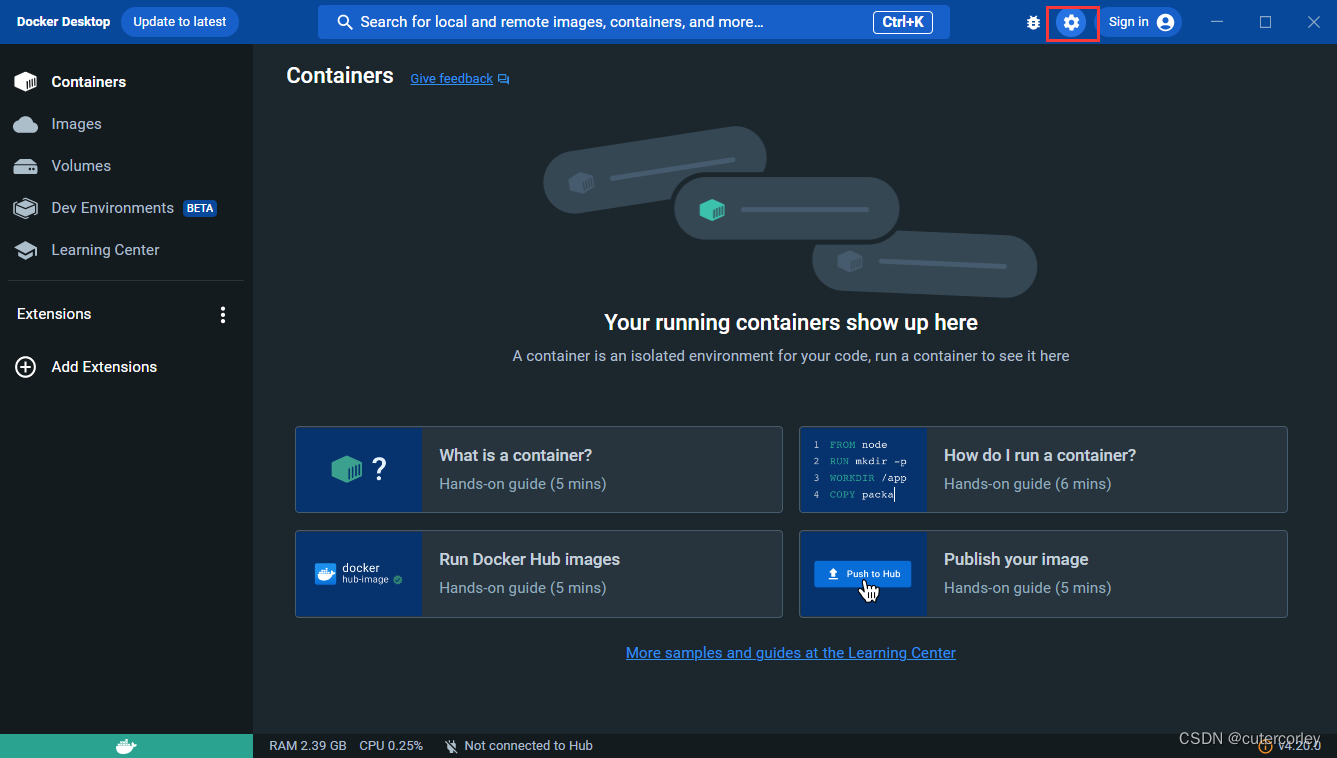1337x758 pixels.
Task: Open the troubleshoot bug icon
Action: pos(1033,22)
